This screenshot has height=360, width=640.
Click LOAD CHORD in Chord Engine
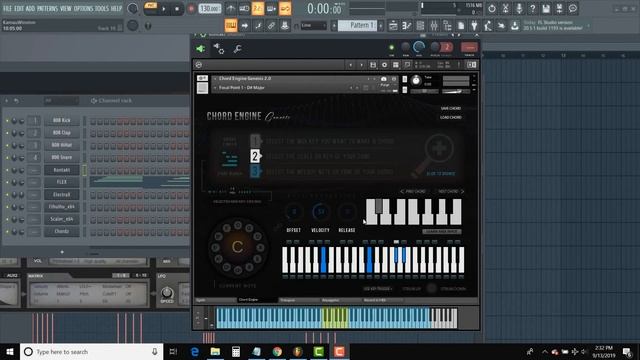point(451,117)
